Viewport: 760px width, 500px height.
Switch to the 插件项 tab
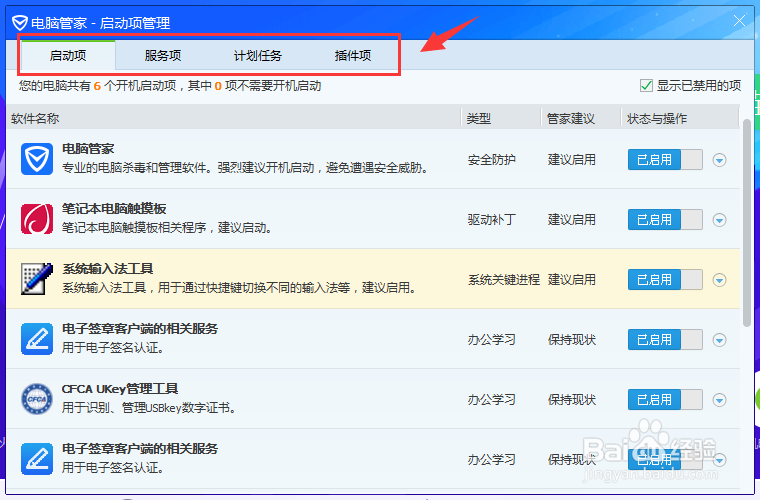(352, 56)
